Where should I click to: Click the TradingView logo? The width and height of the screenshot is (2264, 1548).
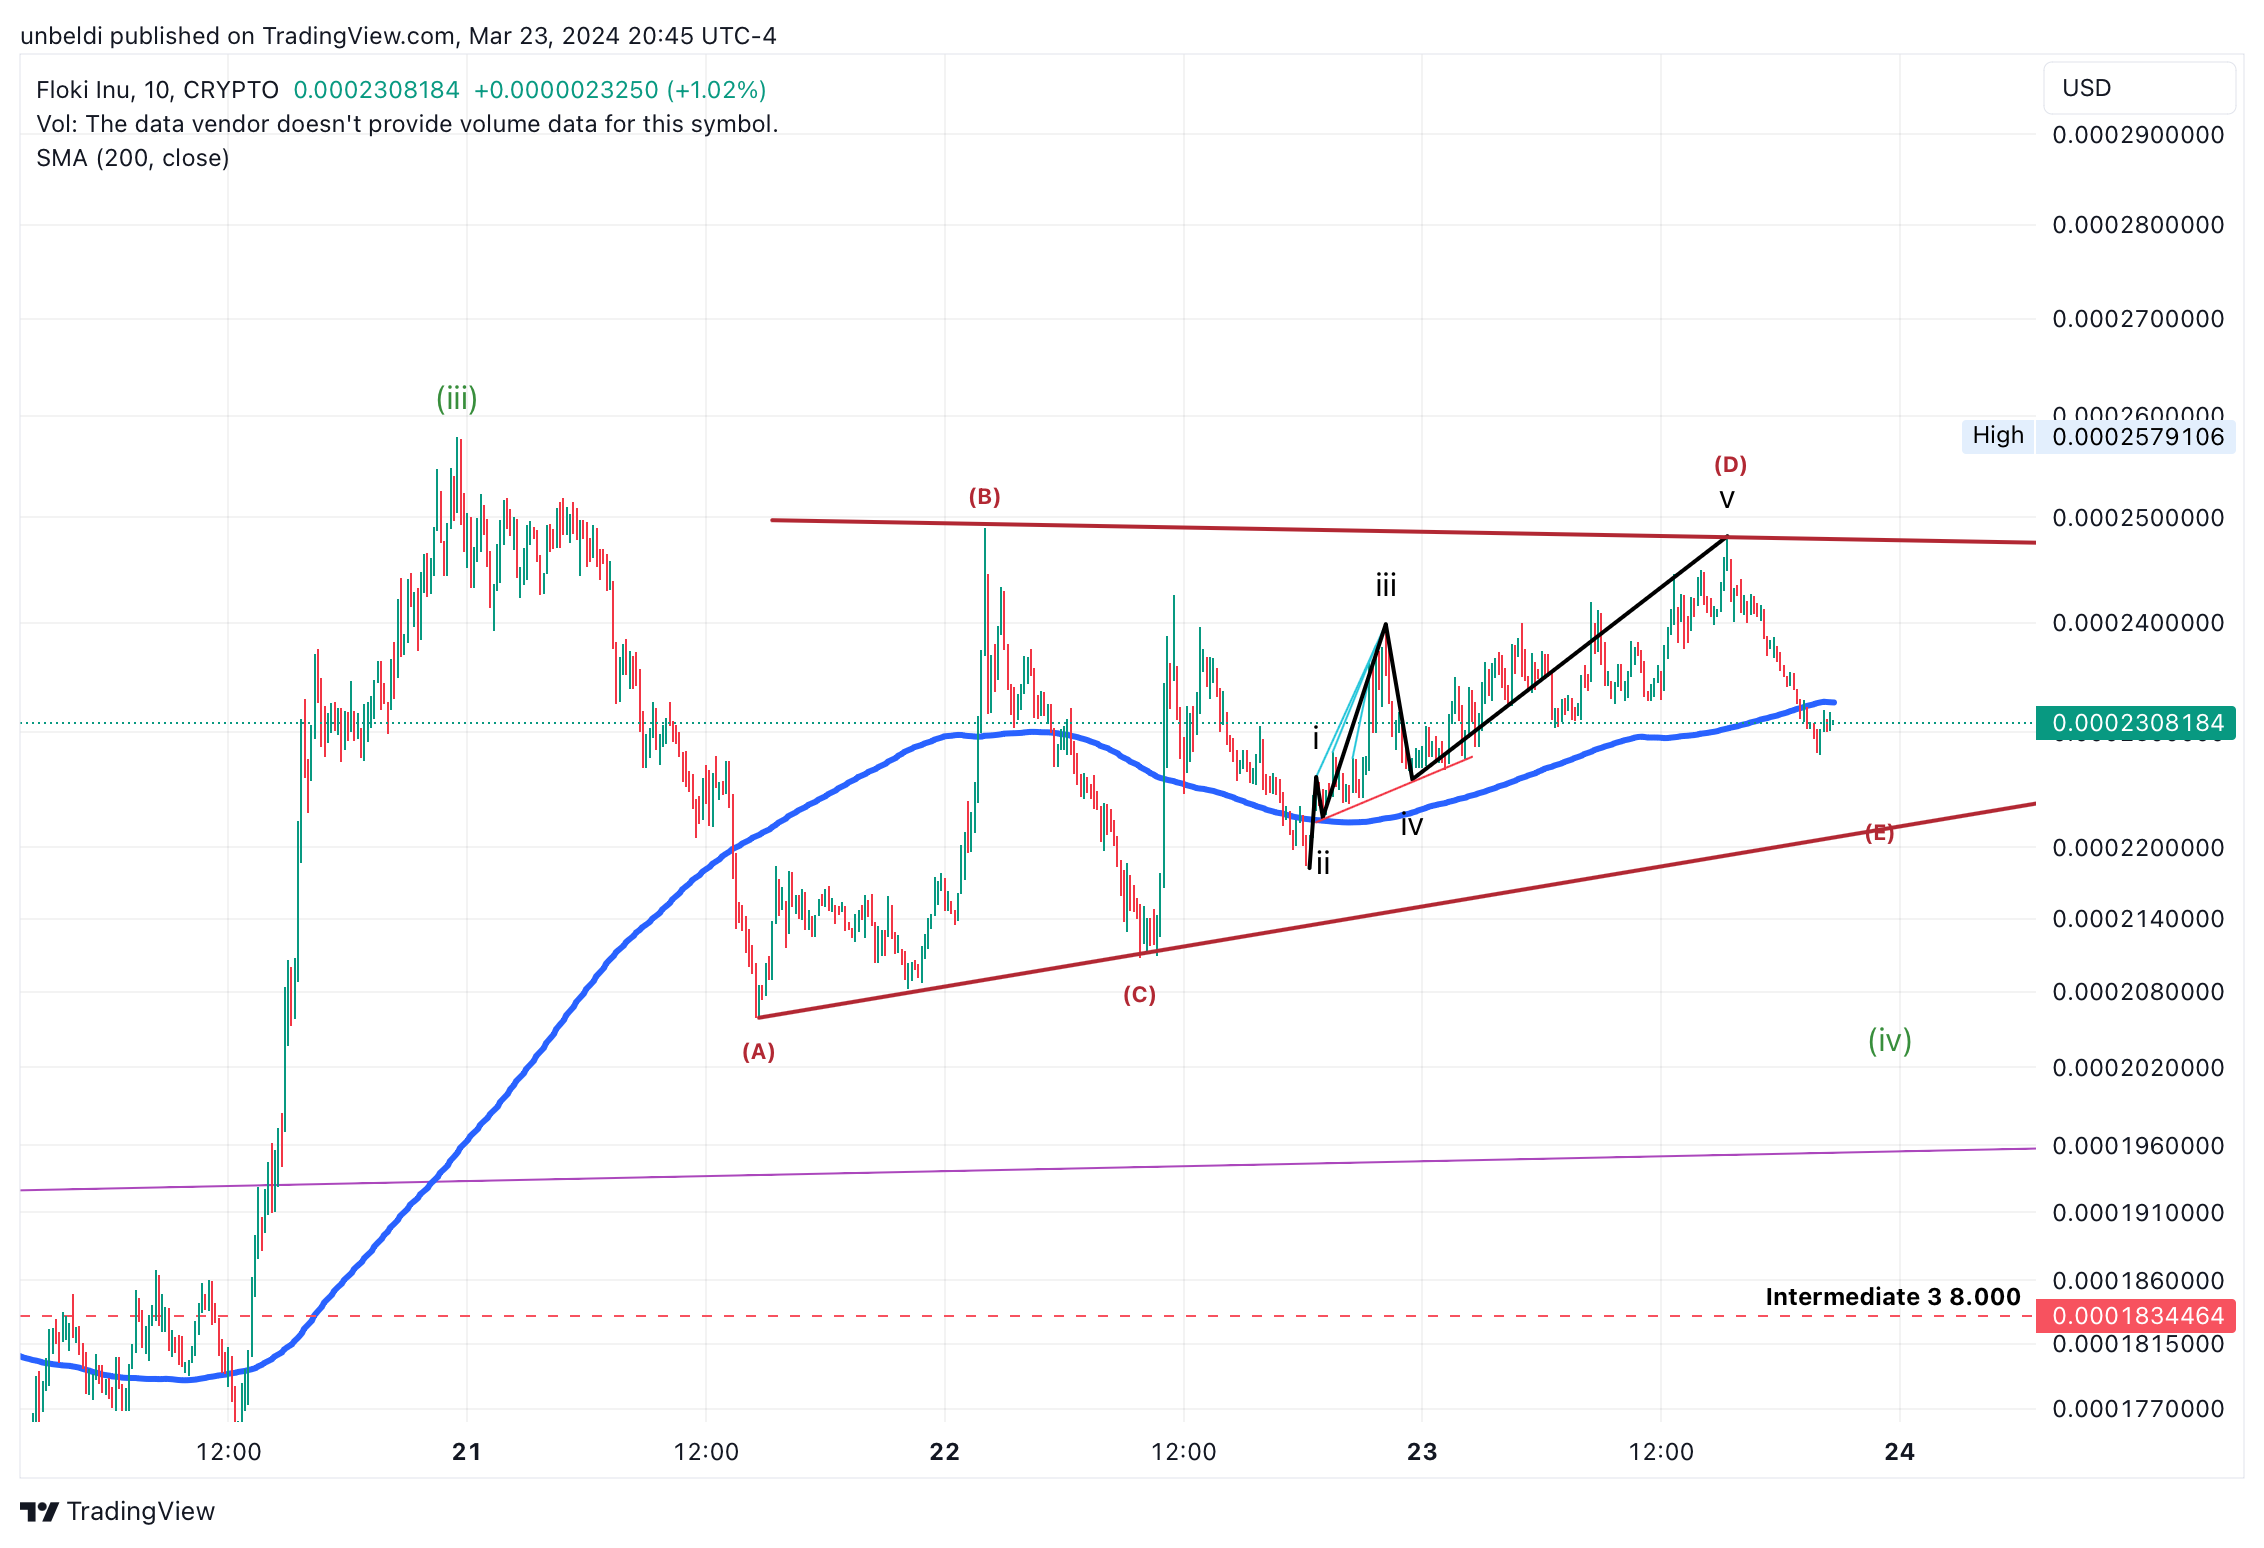click(117, 1511)
